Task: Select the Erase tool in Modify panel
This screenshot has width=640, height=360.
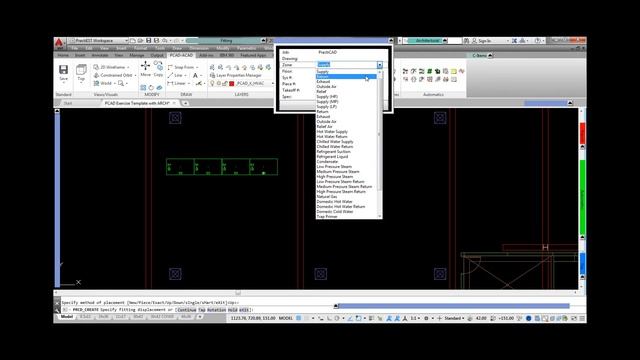Action: tap(159, 87)
